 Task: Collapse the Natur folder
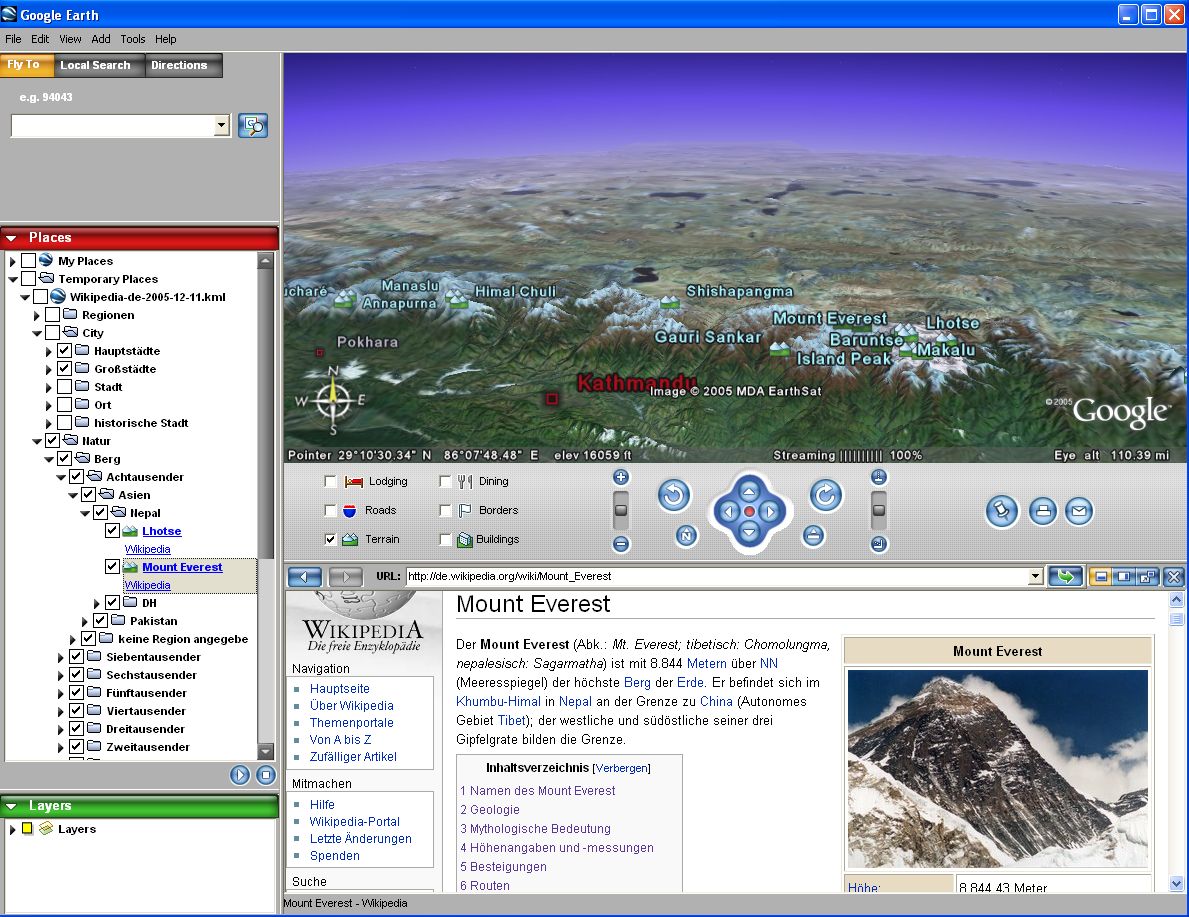click(x=36, y=441)
